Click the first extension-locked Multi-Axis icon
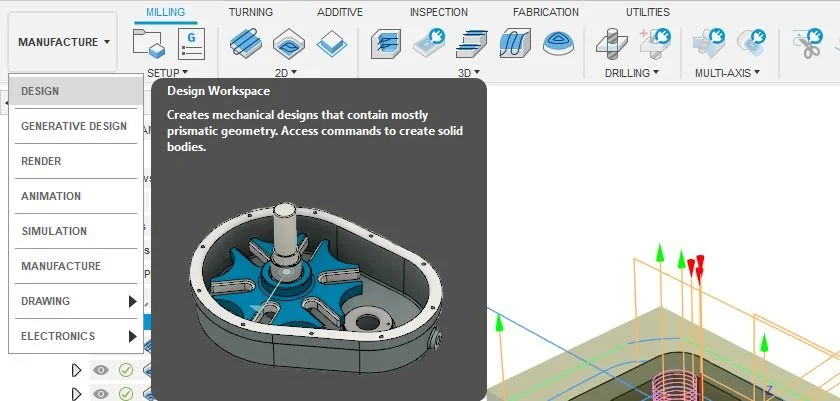840x401 pixels. [x=709, y=42]
